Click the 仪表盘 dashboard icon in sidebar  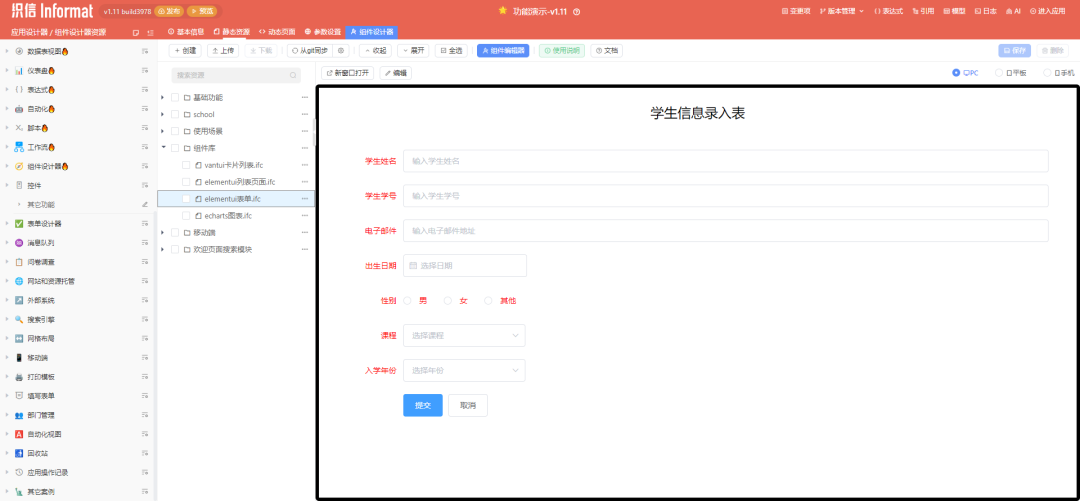coord(19,70)
